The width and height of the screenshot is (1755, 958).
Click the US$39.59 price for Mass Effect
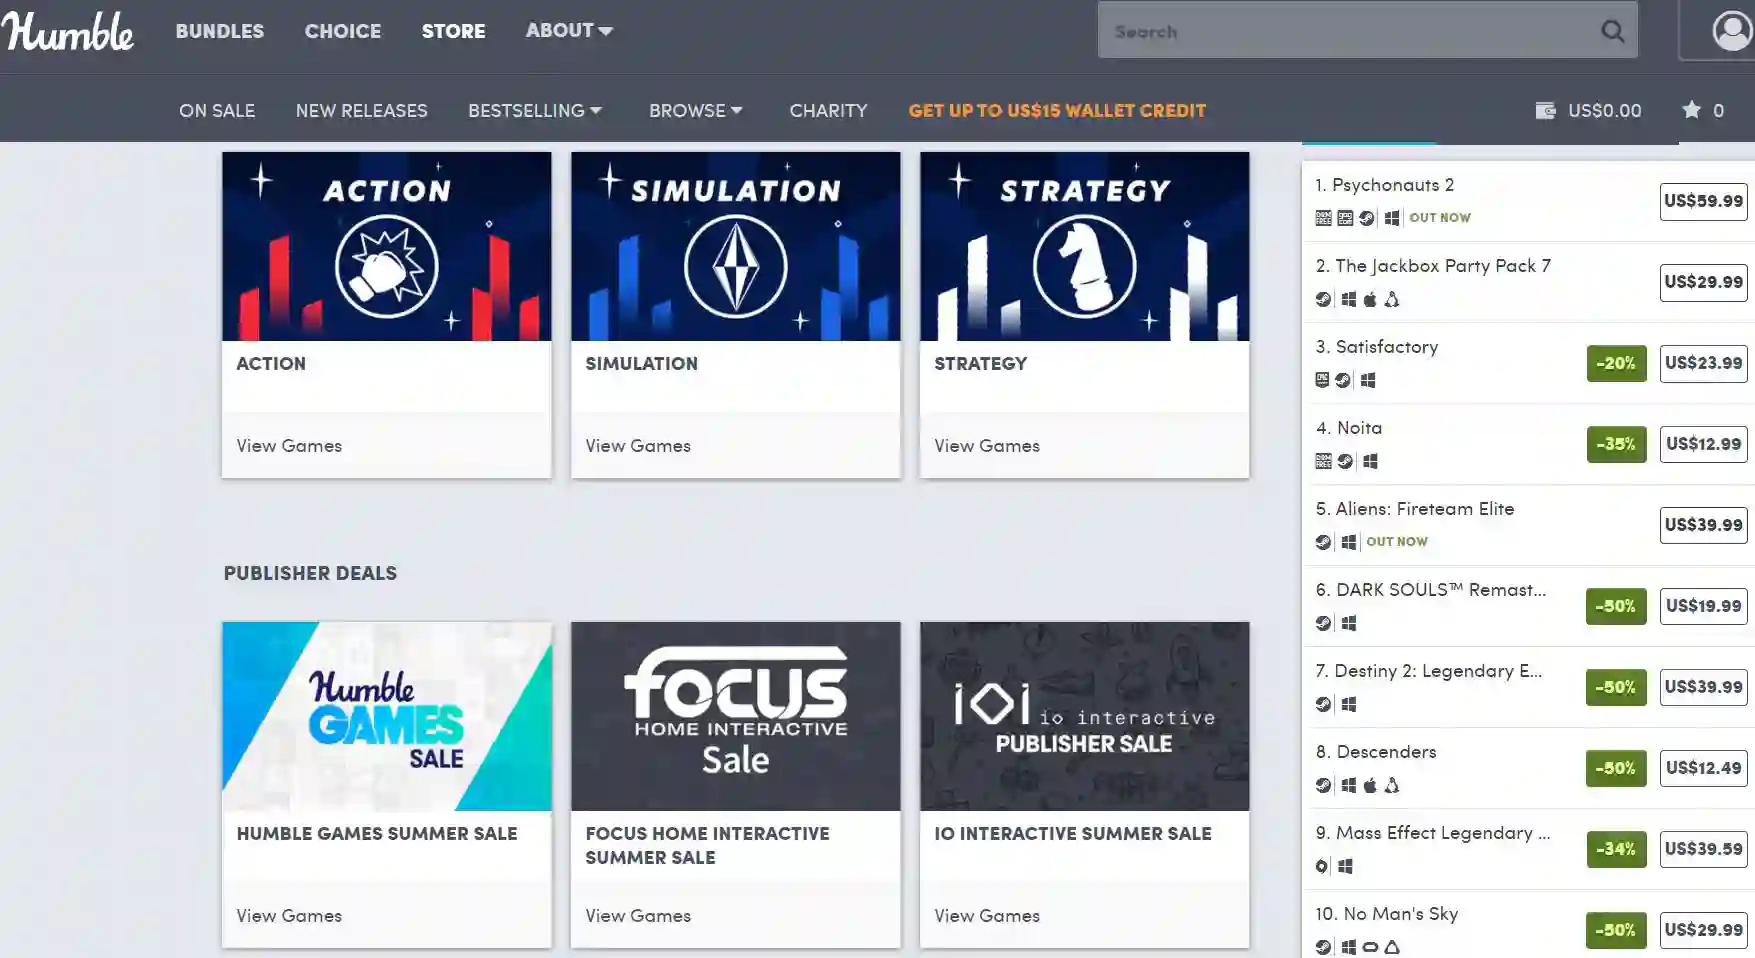tap(1703, 849)
